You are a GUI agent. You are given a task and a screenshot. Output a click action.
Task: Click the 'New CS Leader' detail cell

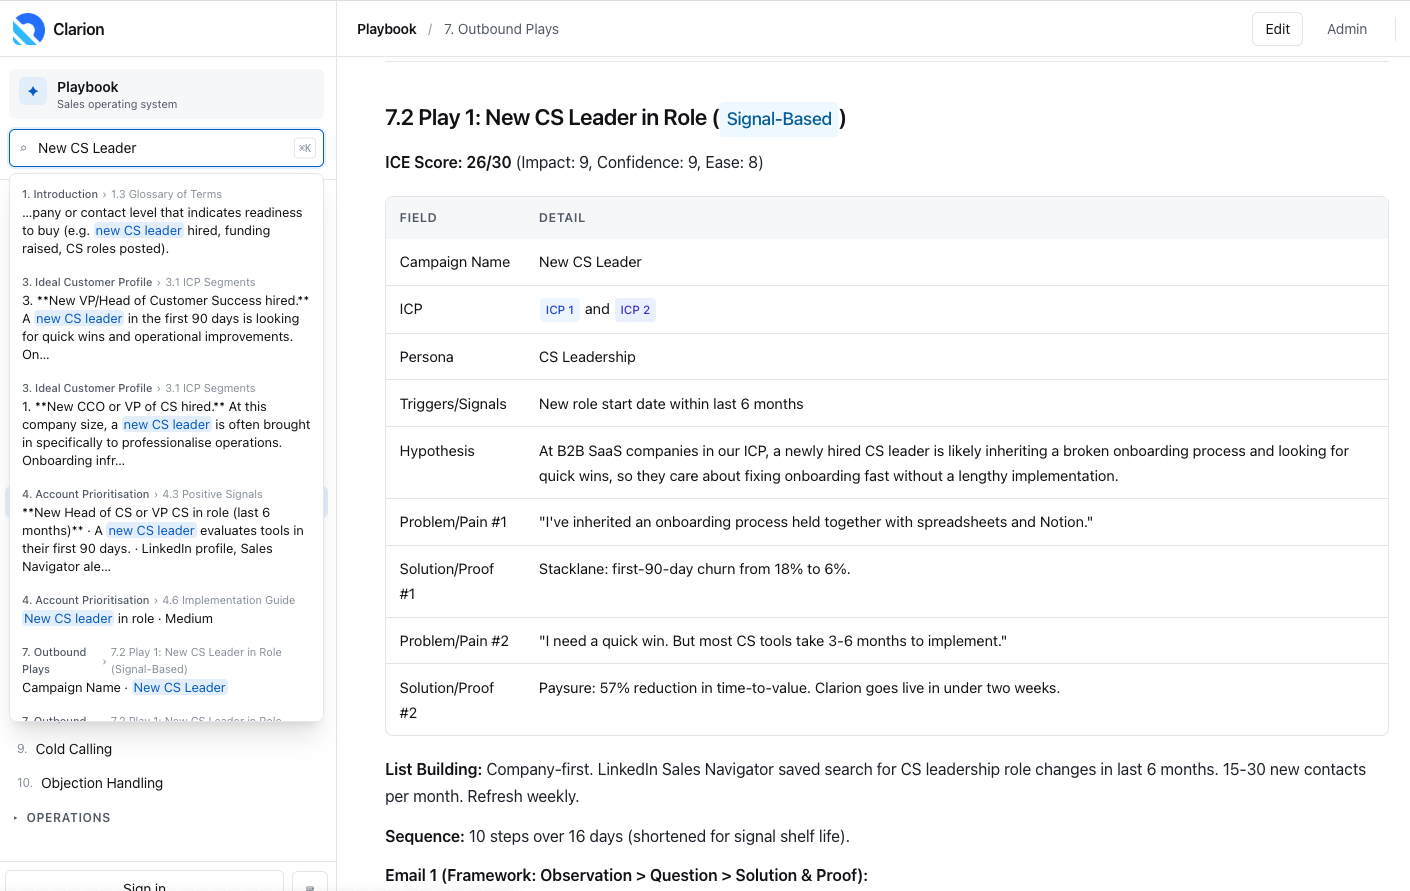[590, 262]
